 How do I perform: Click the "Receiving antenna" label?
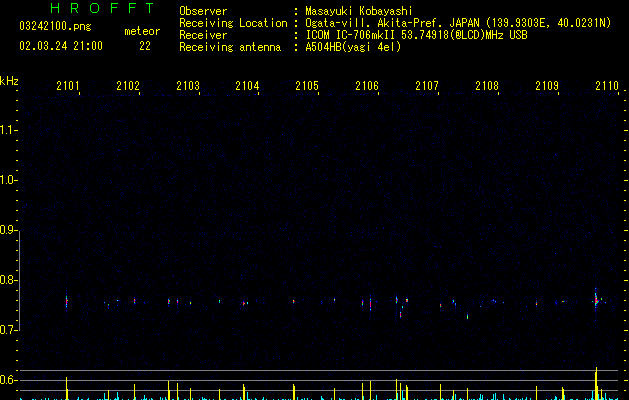click(230, 47)
